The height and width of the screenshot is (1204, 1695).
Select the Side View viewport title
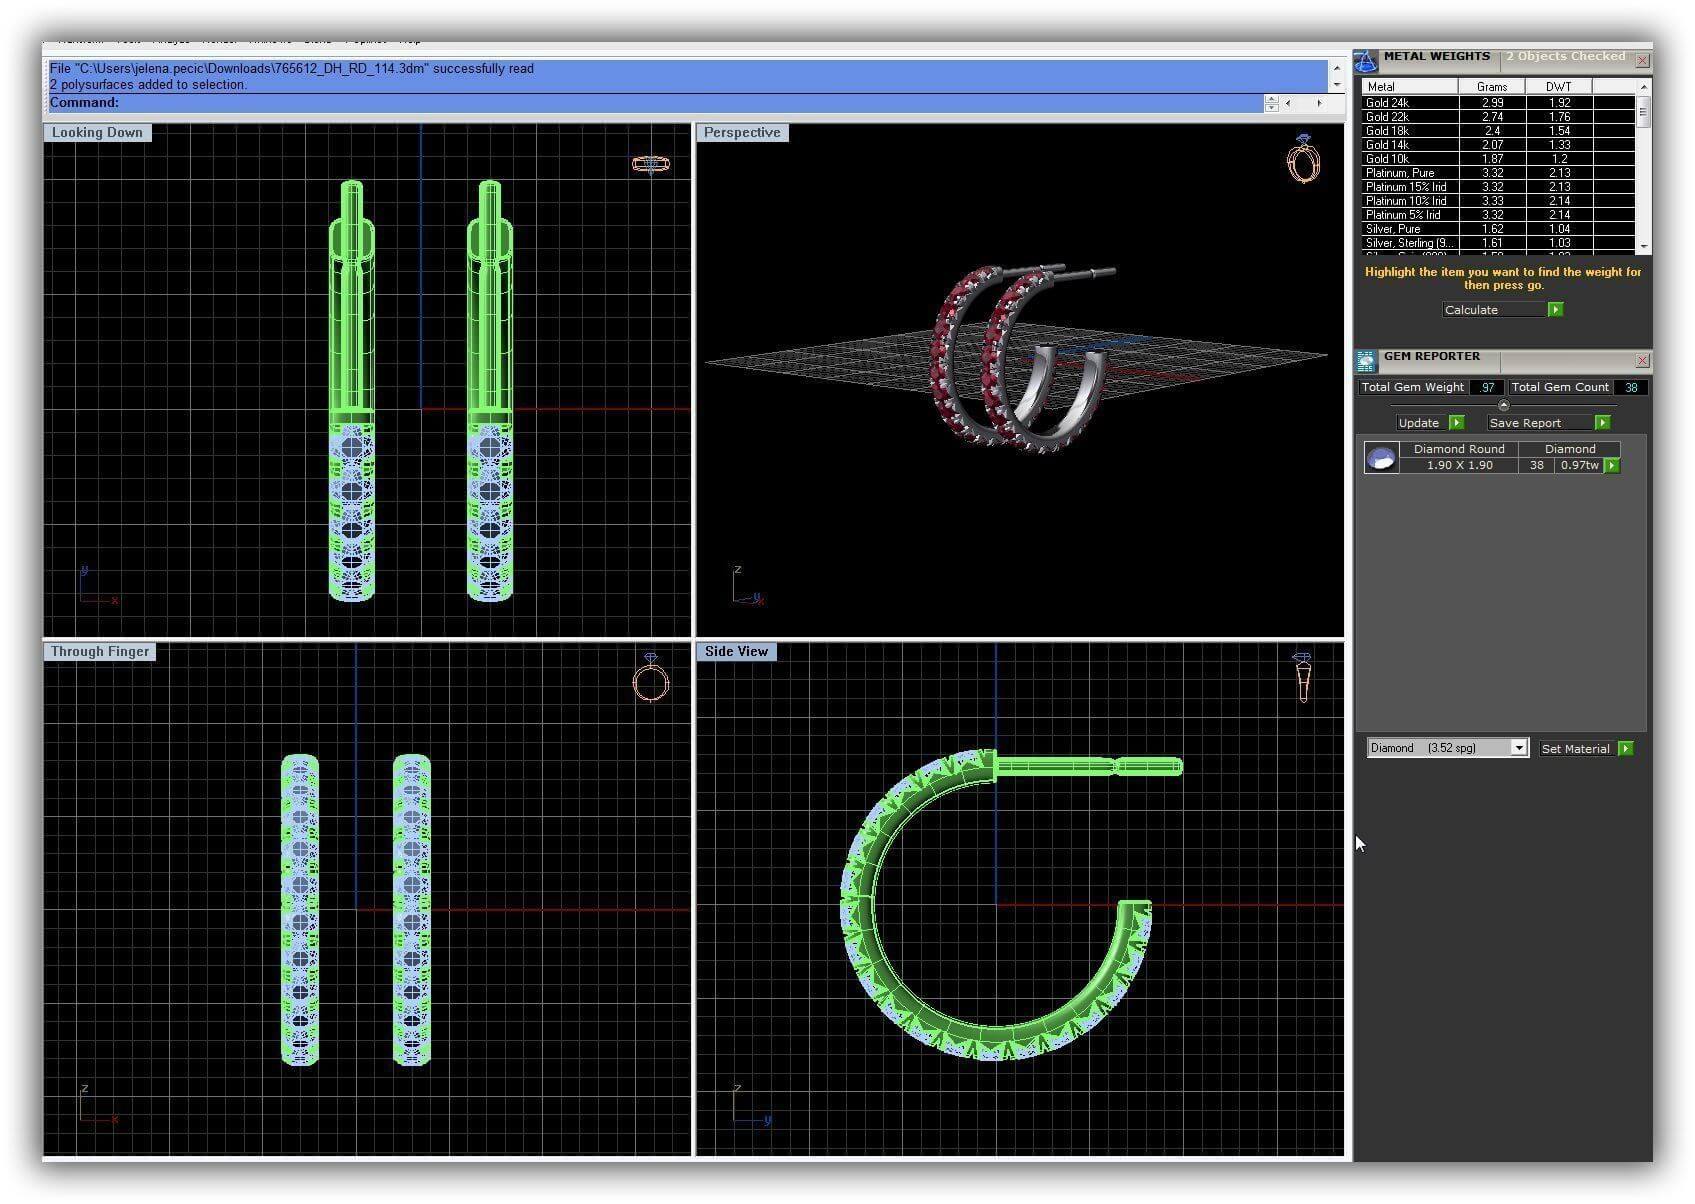(736, 652)
